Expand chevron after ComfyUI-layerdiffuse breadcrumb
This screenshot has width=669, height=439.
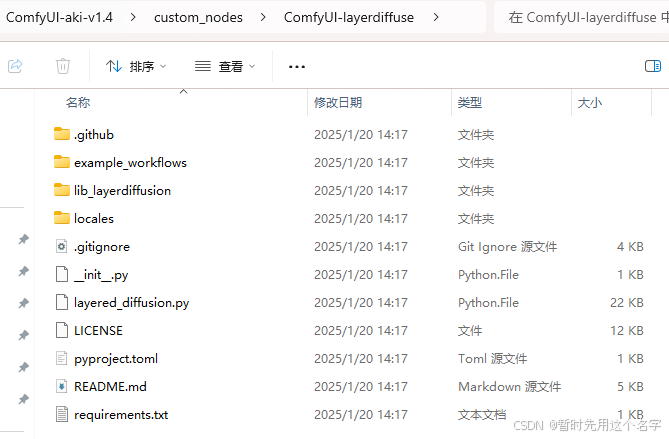point(436,17)
